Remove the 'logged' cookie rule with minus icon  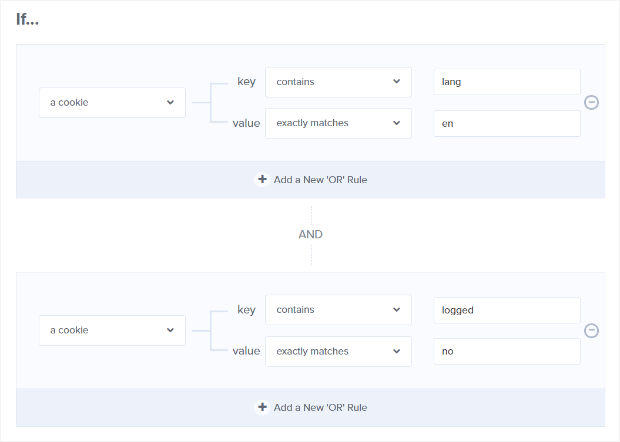pos(591,331)
